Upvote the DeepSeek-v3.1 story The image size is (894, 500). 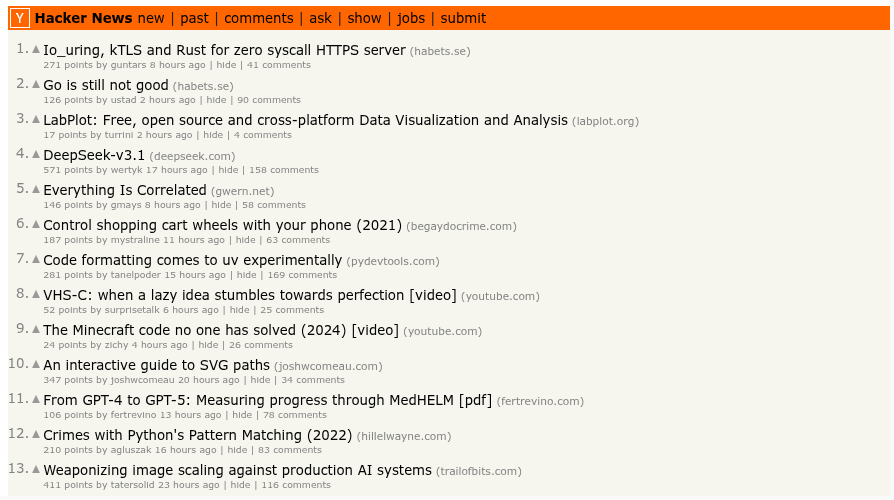click(x=36, y=154)
